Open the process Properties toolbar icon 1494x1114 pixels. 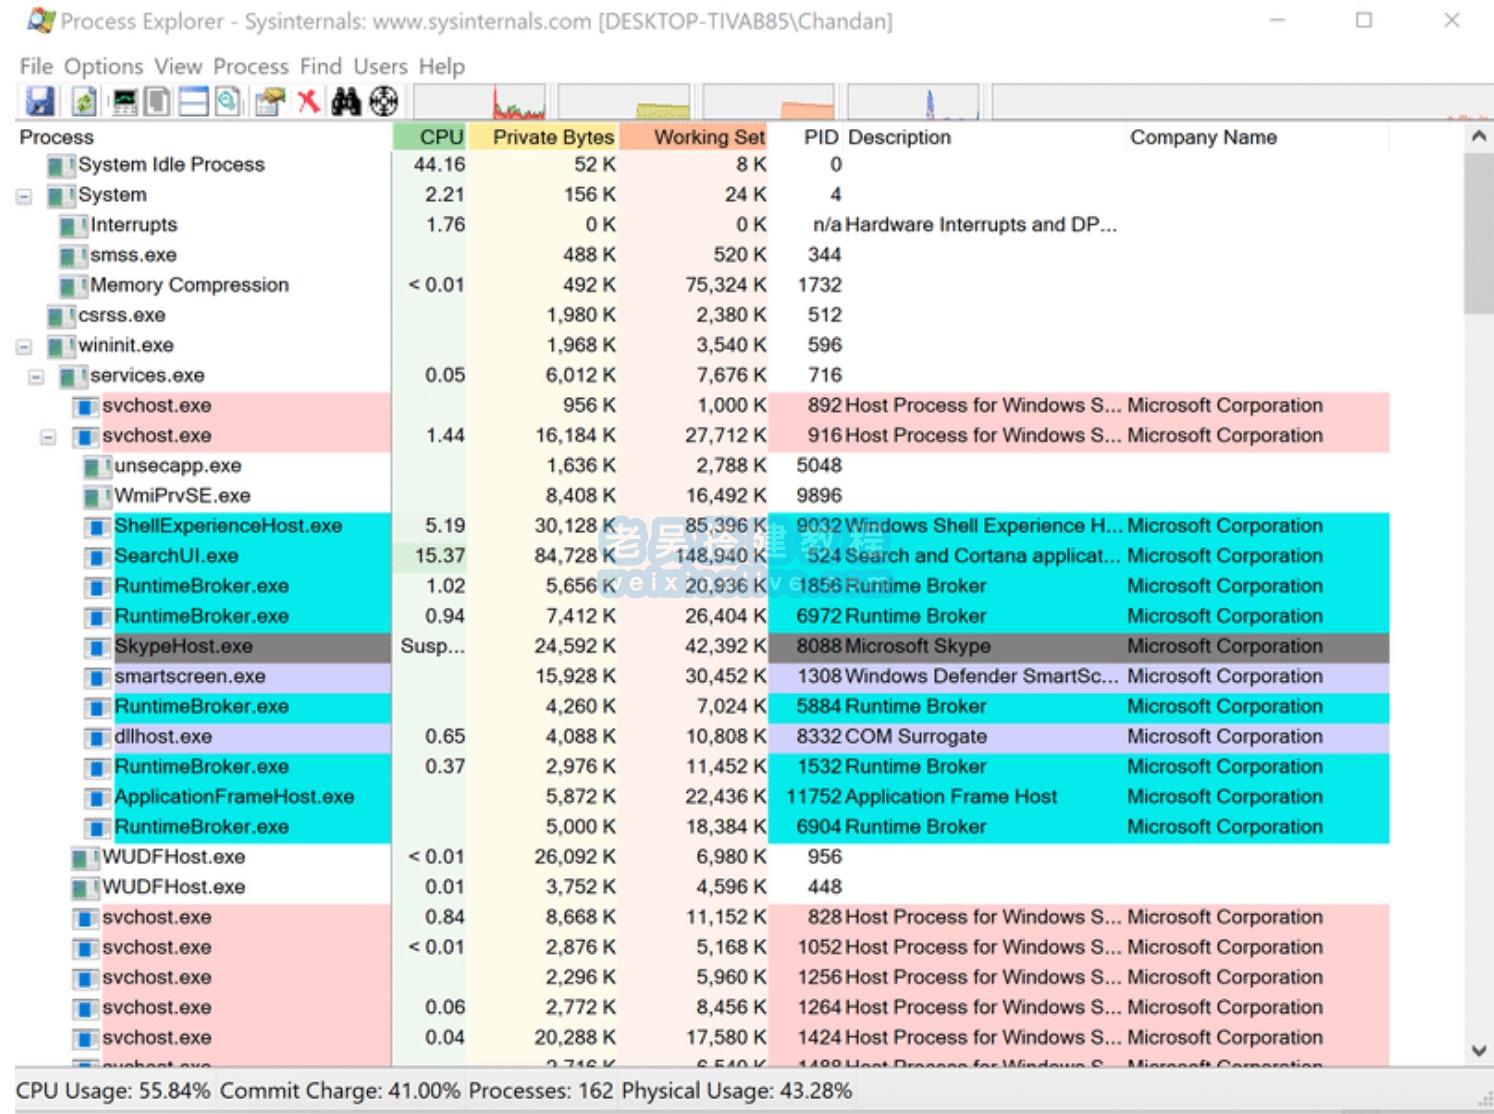tap(269, 101)
